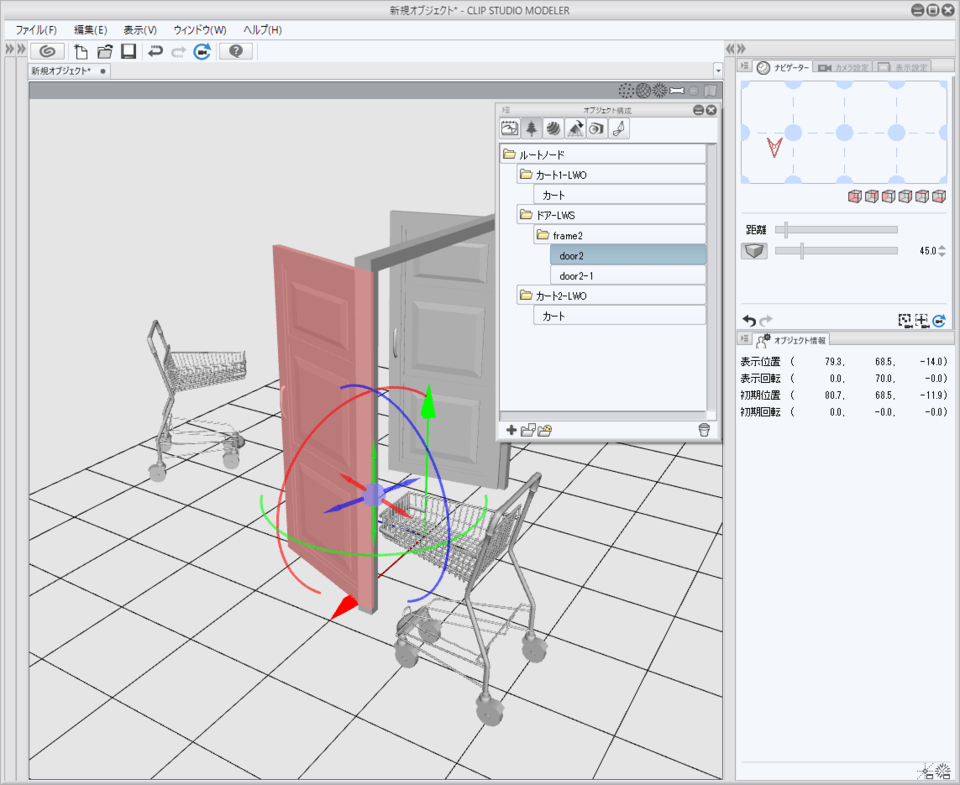Select カート node under カート1-LWO
The width and height of the screenshot is (960, 785).
point(620,195)
